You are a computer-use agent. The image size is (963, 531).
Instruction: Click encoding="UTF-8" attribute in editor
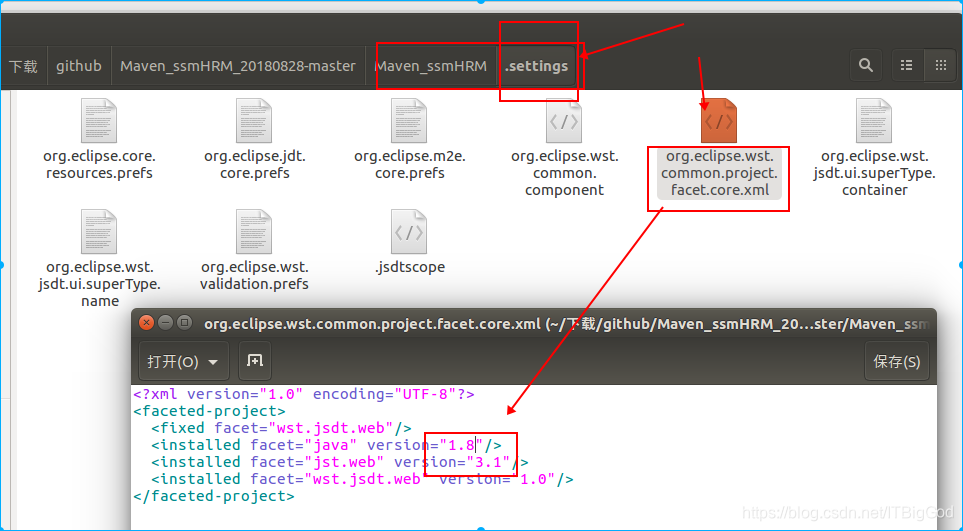[x=384, y=393]
